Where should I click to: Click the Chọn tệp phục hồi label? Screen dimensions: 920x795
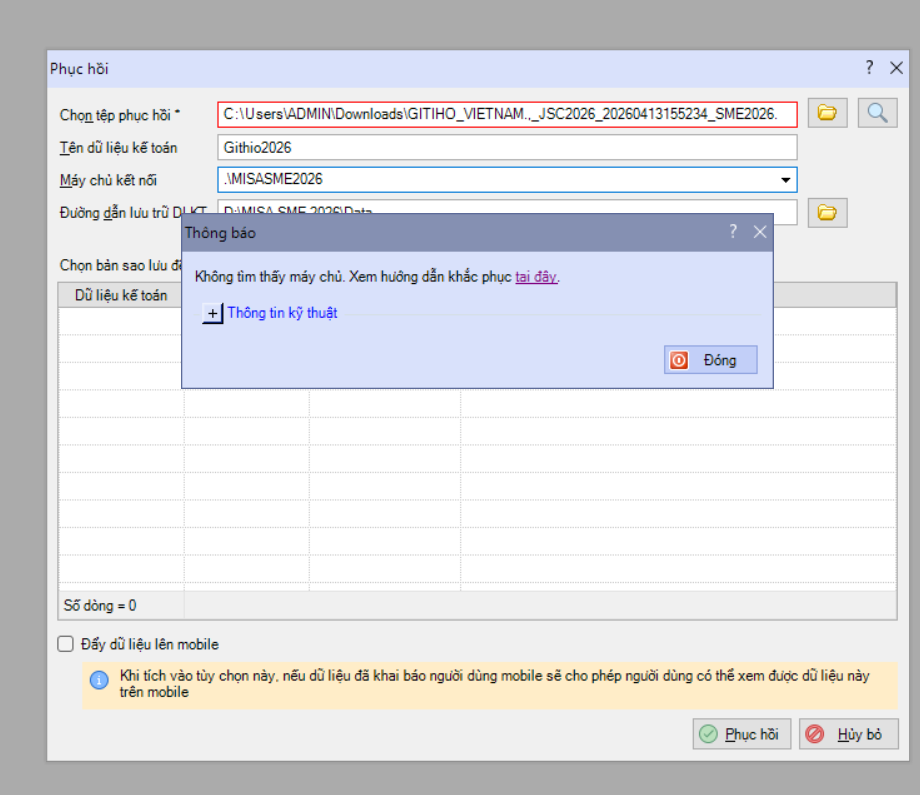[x=120, y=115]
